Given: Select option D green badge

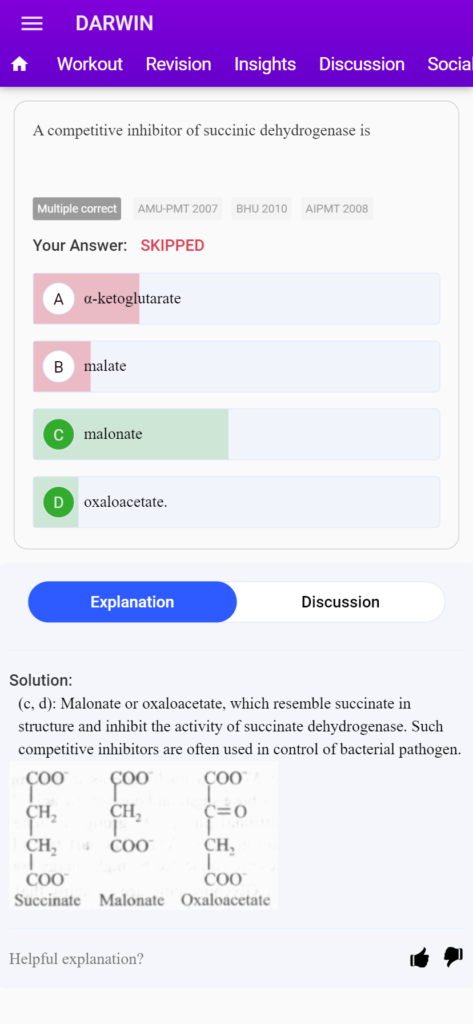Looking at the screenshot, I should click(x=58, y=502).
